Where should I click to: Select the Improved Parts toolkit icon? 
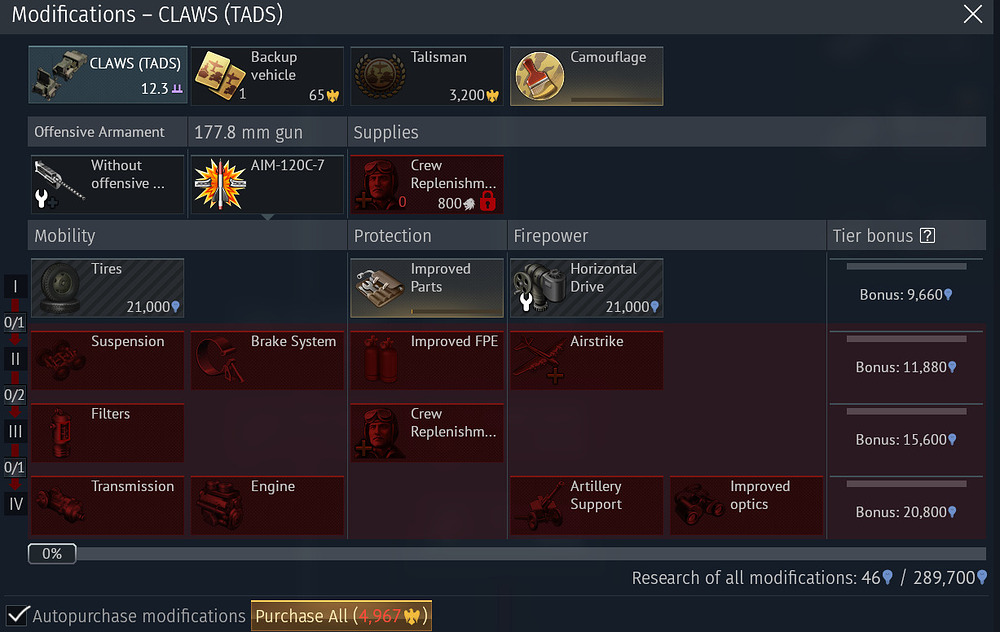[380, 288]
